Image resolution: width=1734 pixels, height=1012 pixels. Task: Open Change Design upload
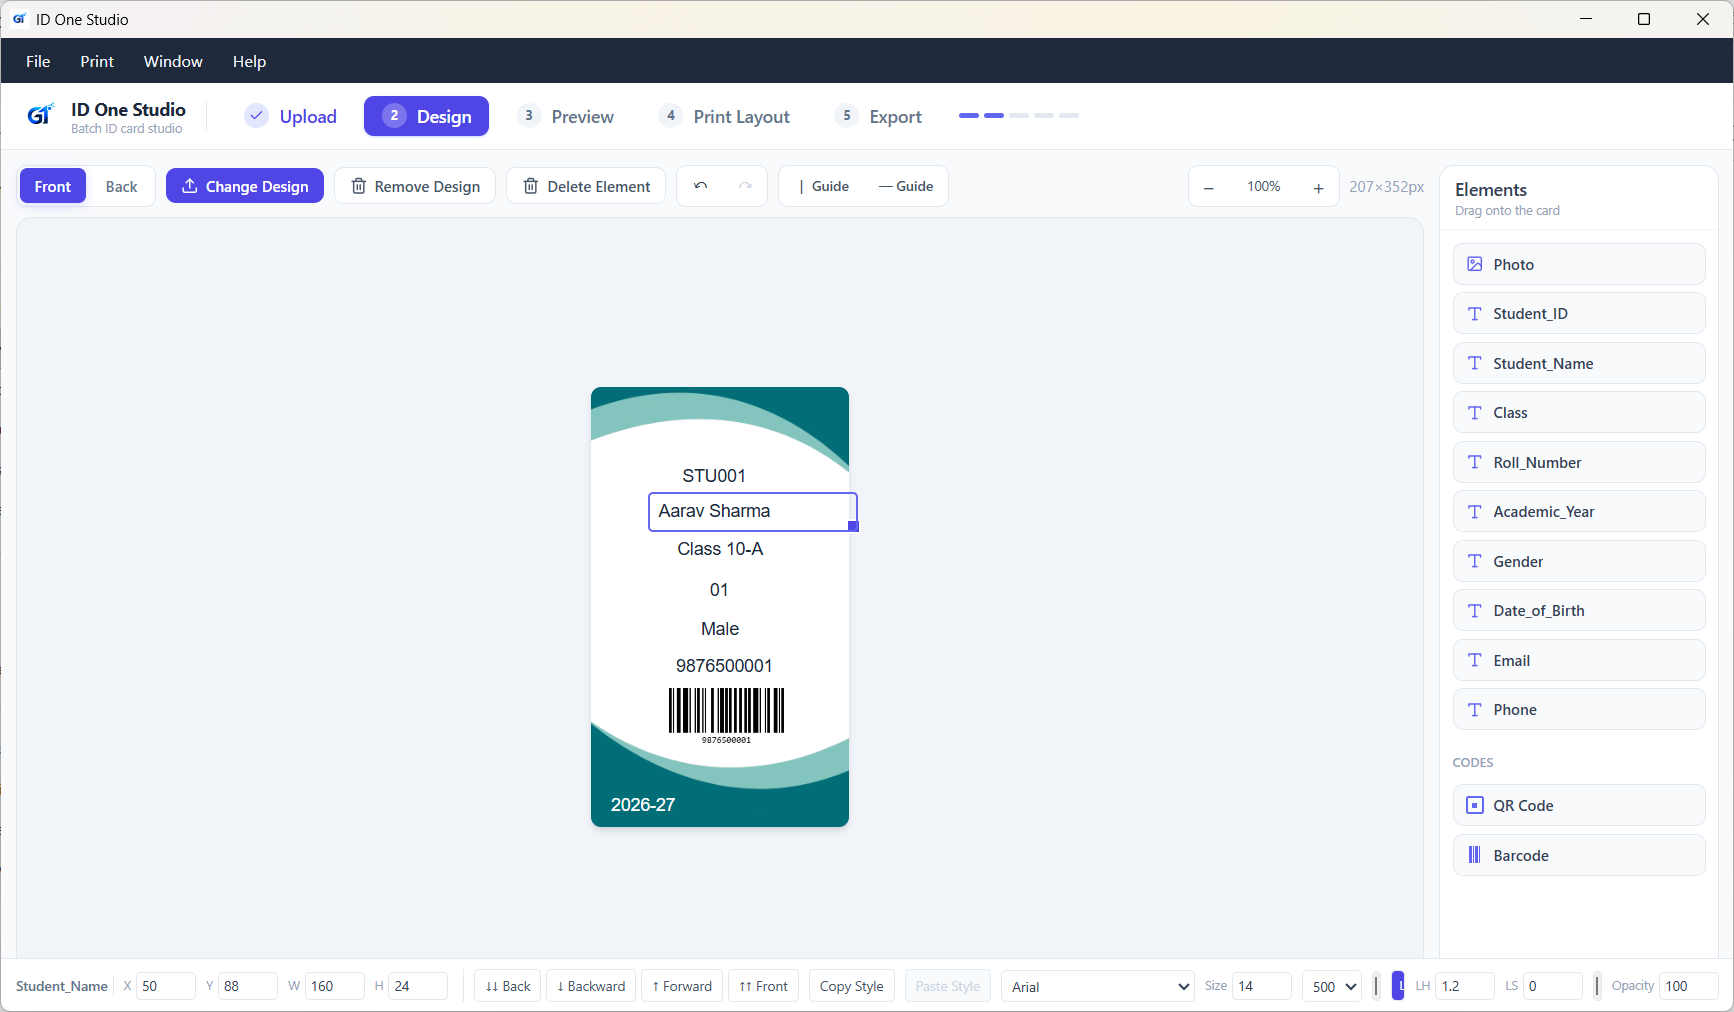point(245,186)
